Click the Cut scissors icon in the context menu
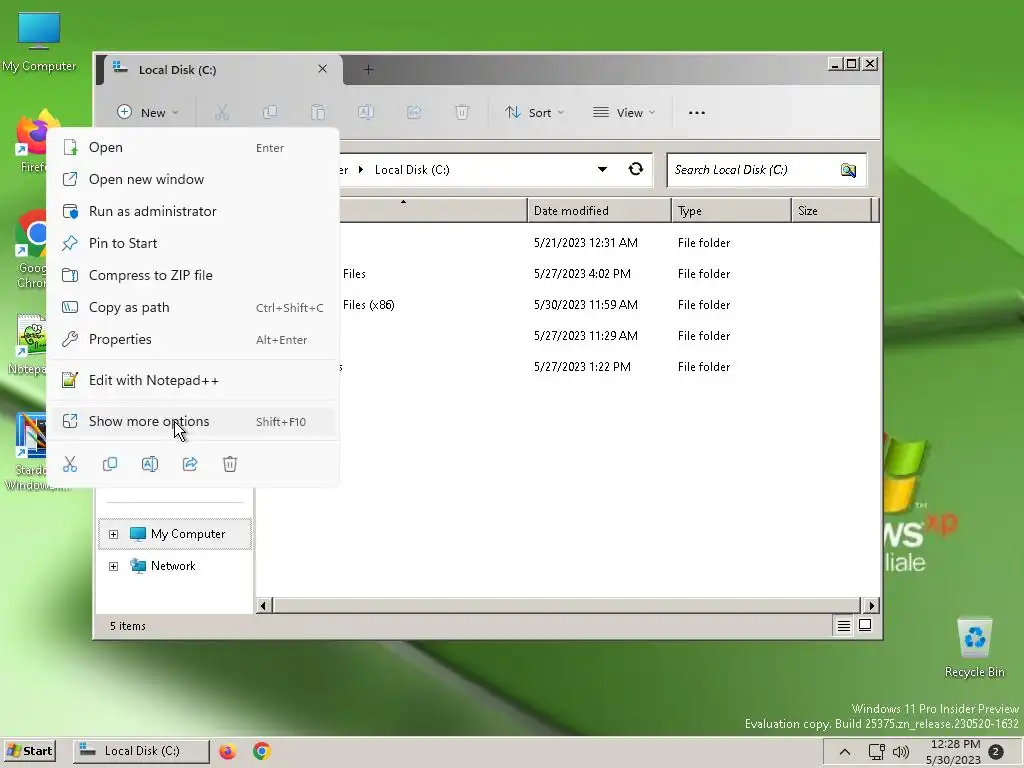This screenshot has width=1024, height=768. click(70, 464)
